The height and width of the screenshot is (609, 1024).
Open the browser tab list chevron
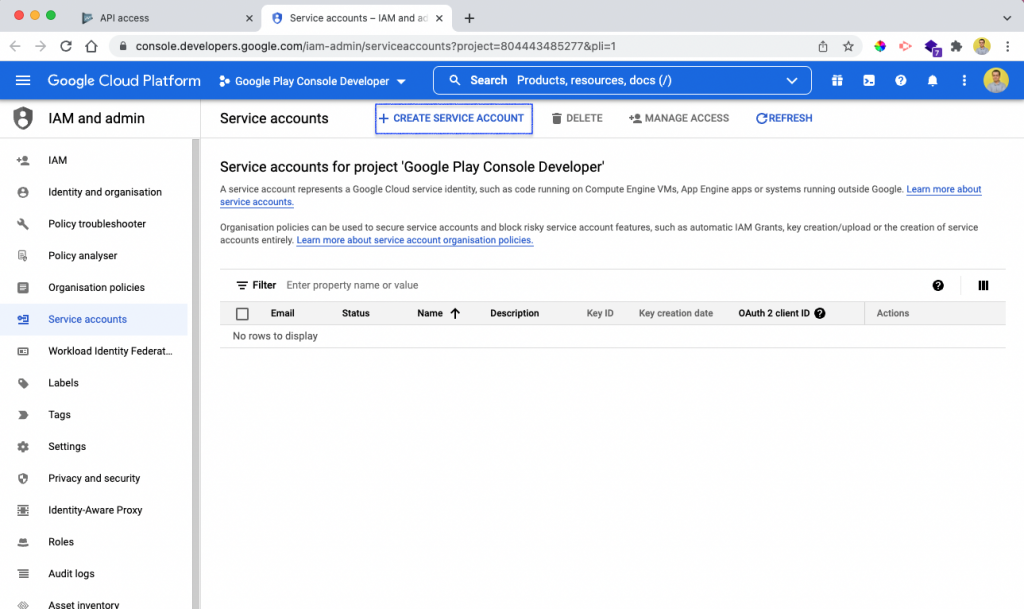[1006, 18]
